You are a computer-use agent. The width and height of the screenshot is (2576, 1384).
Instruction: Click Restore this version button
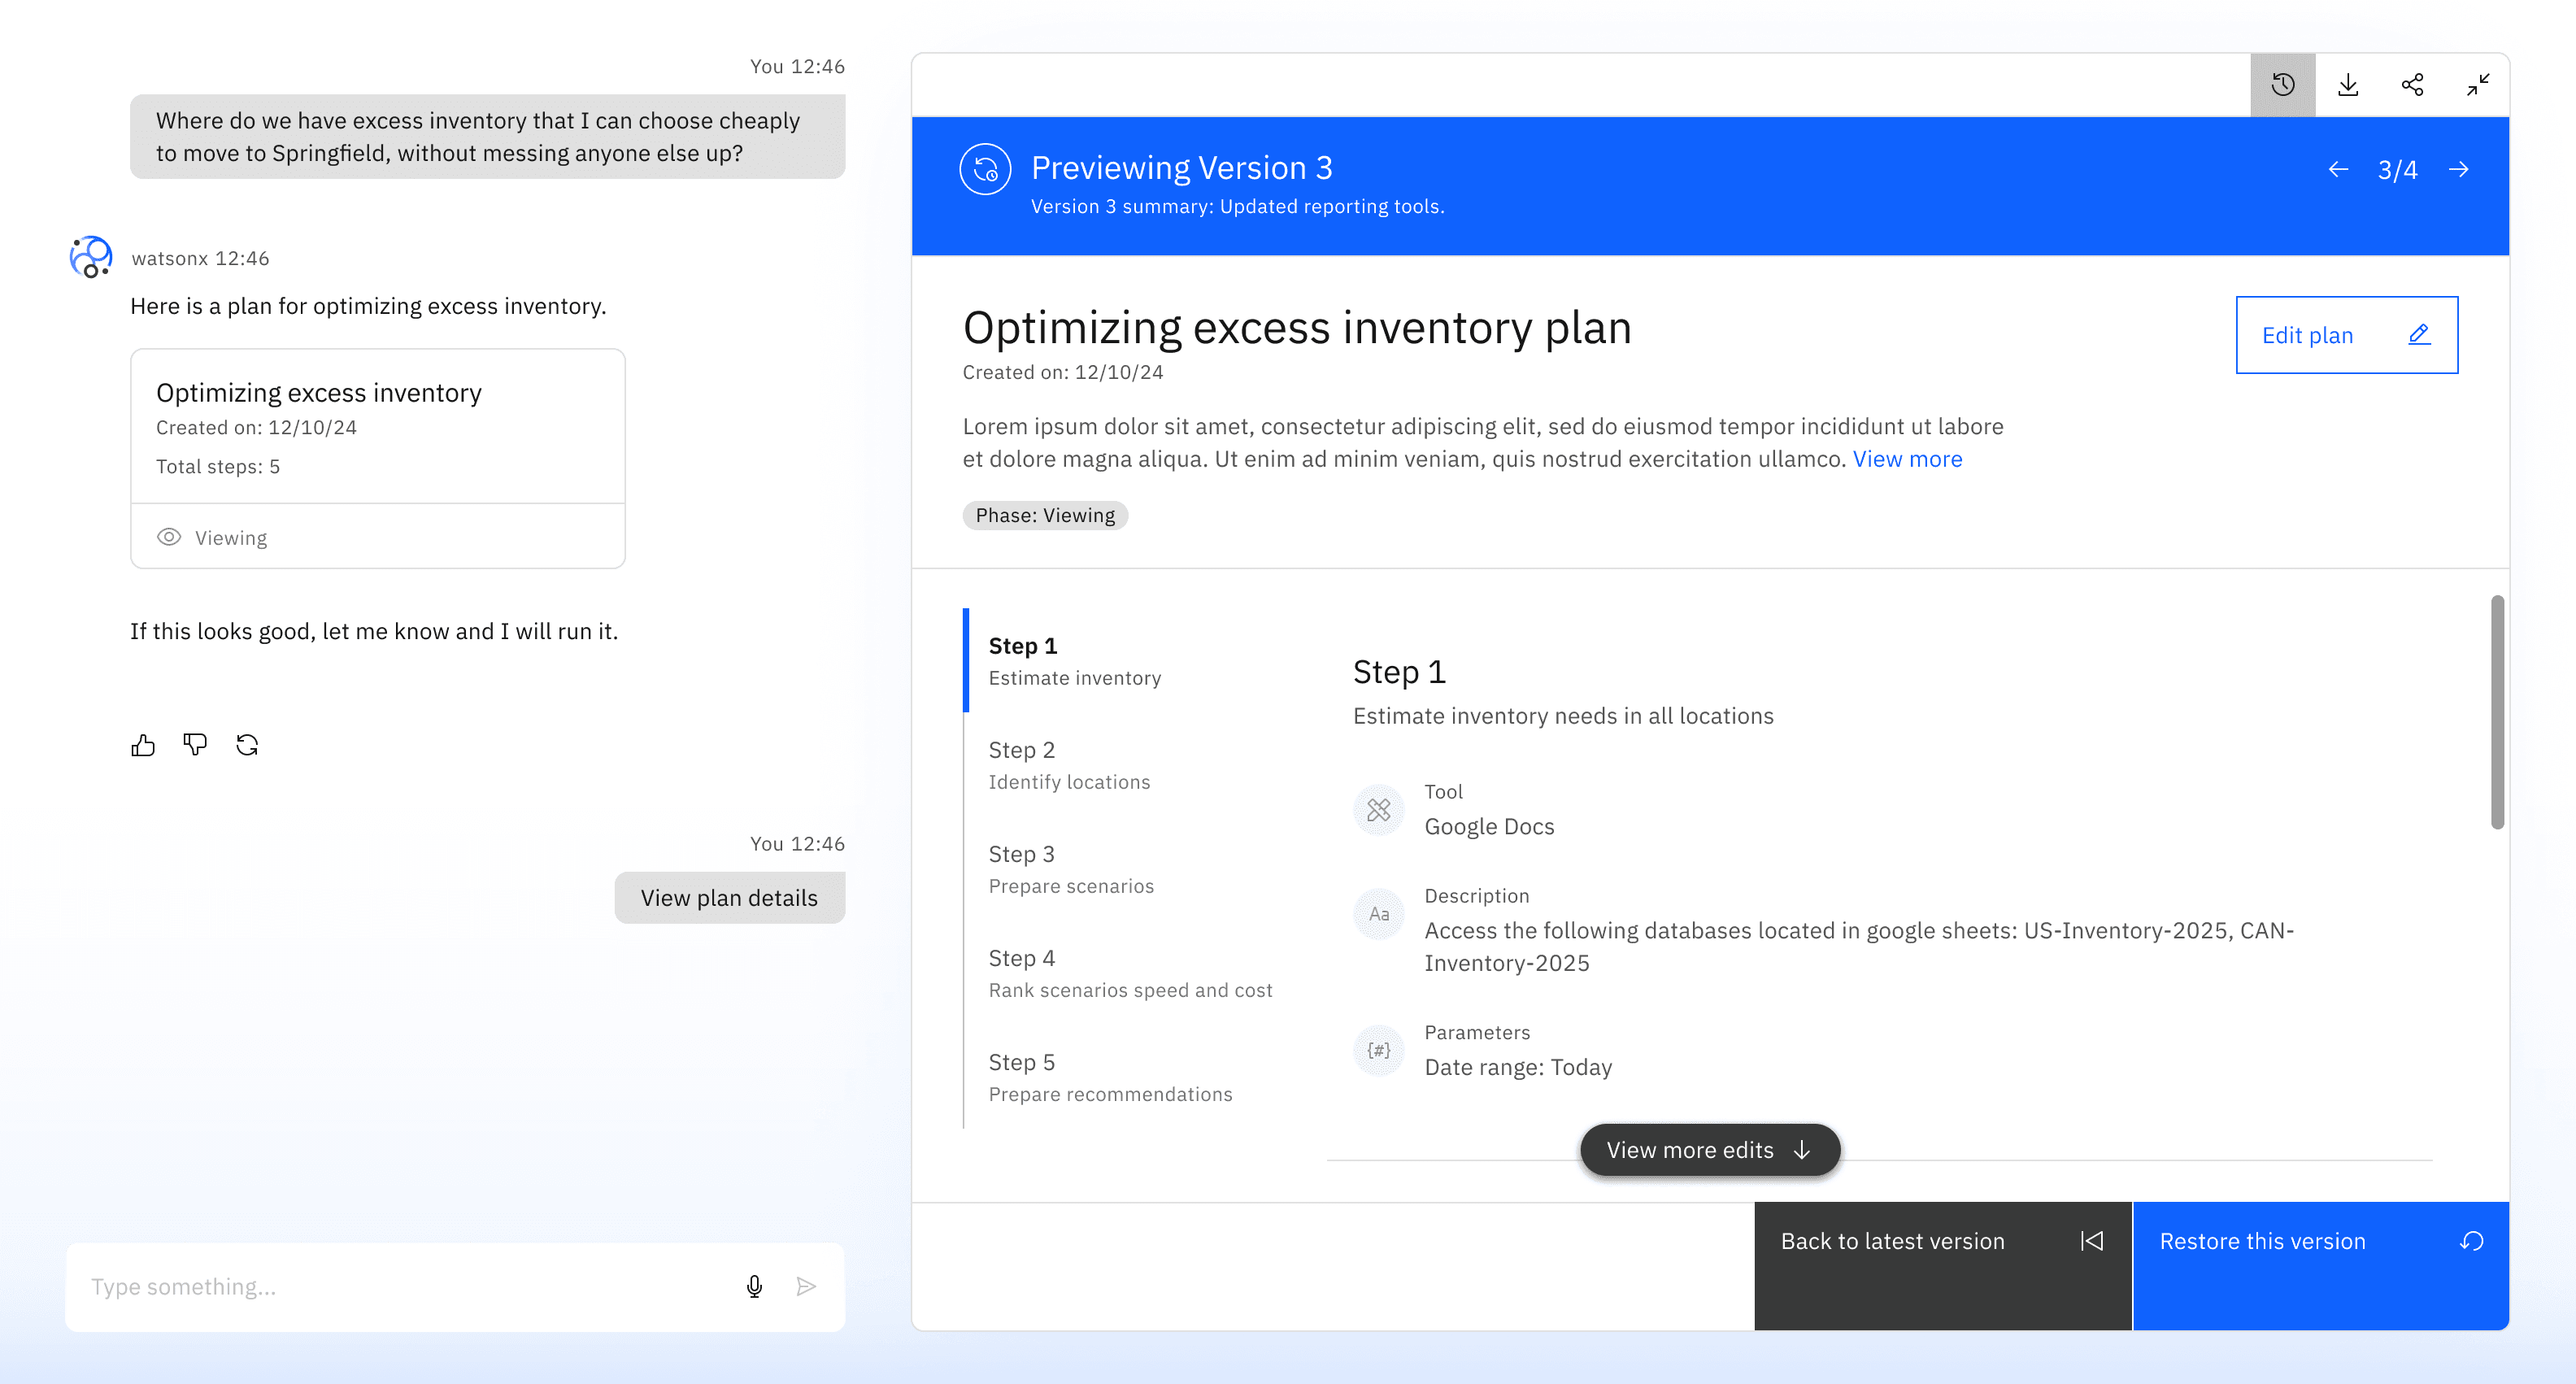click(x=2319, y=1241)
